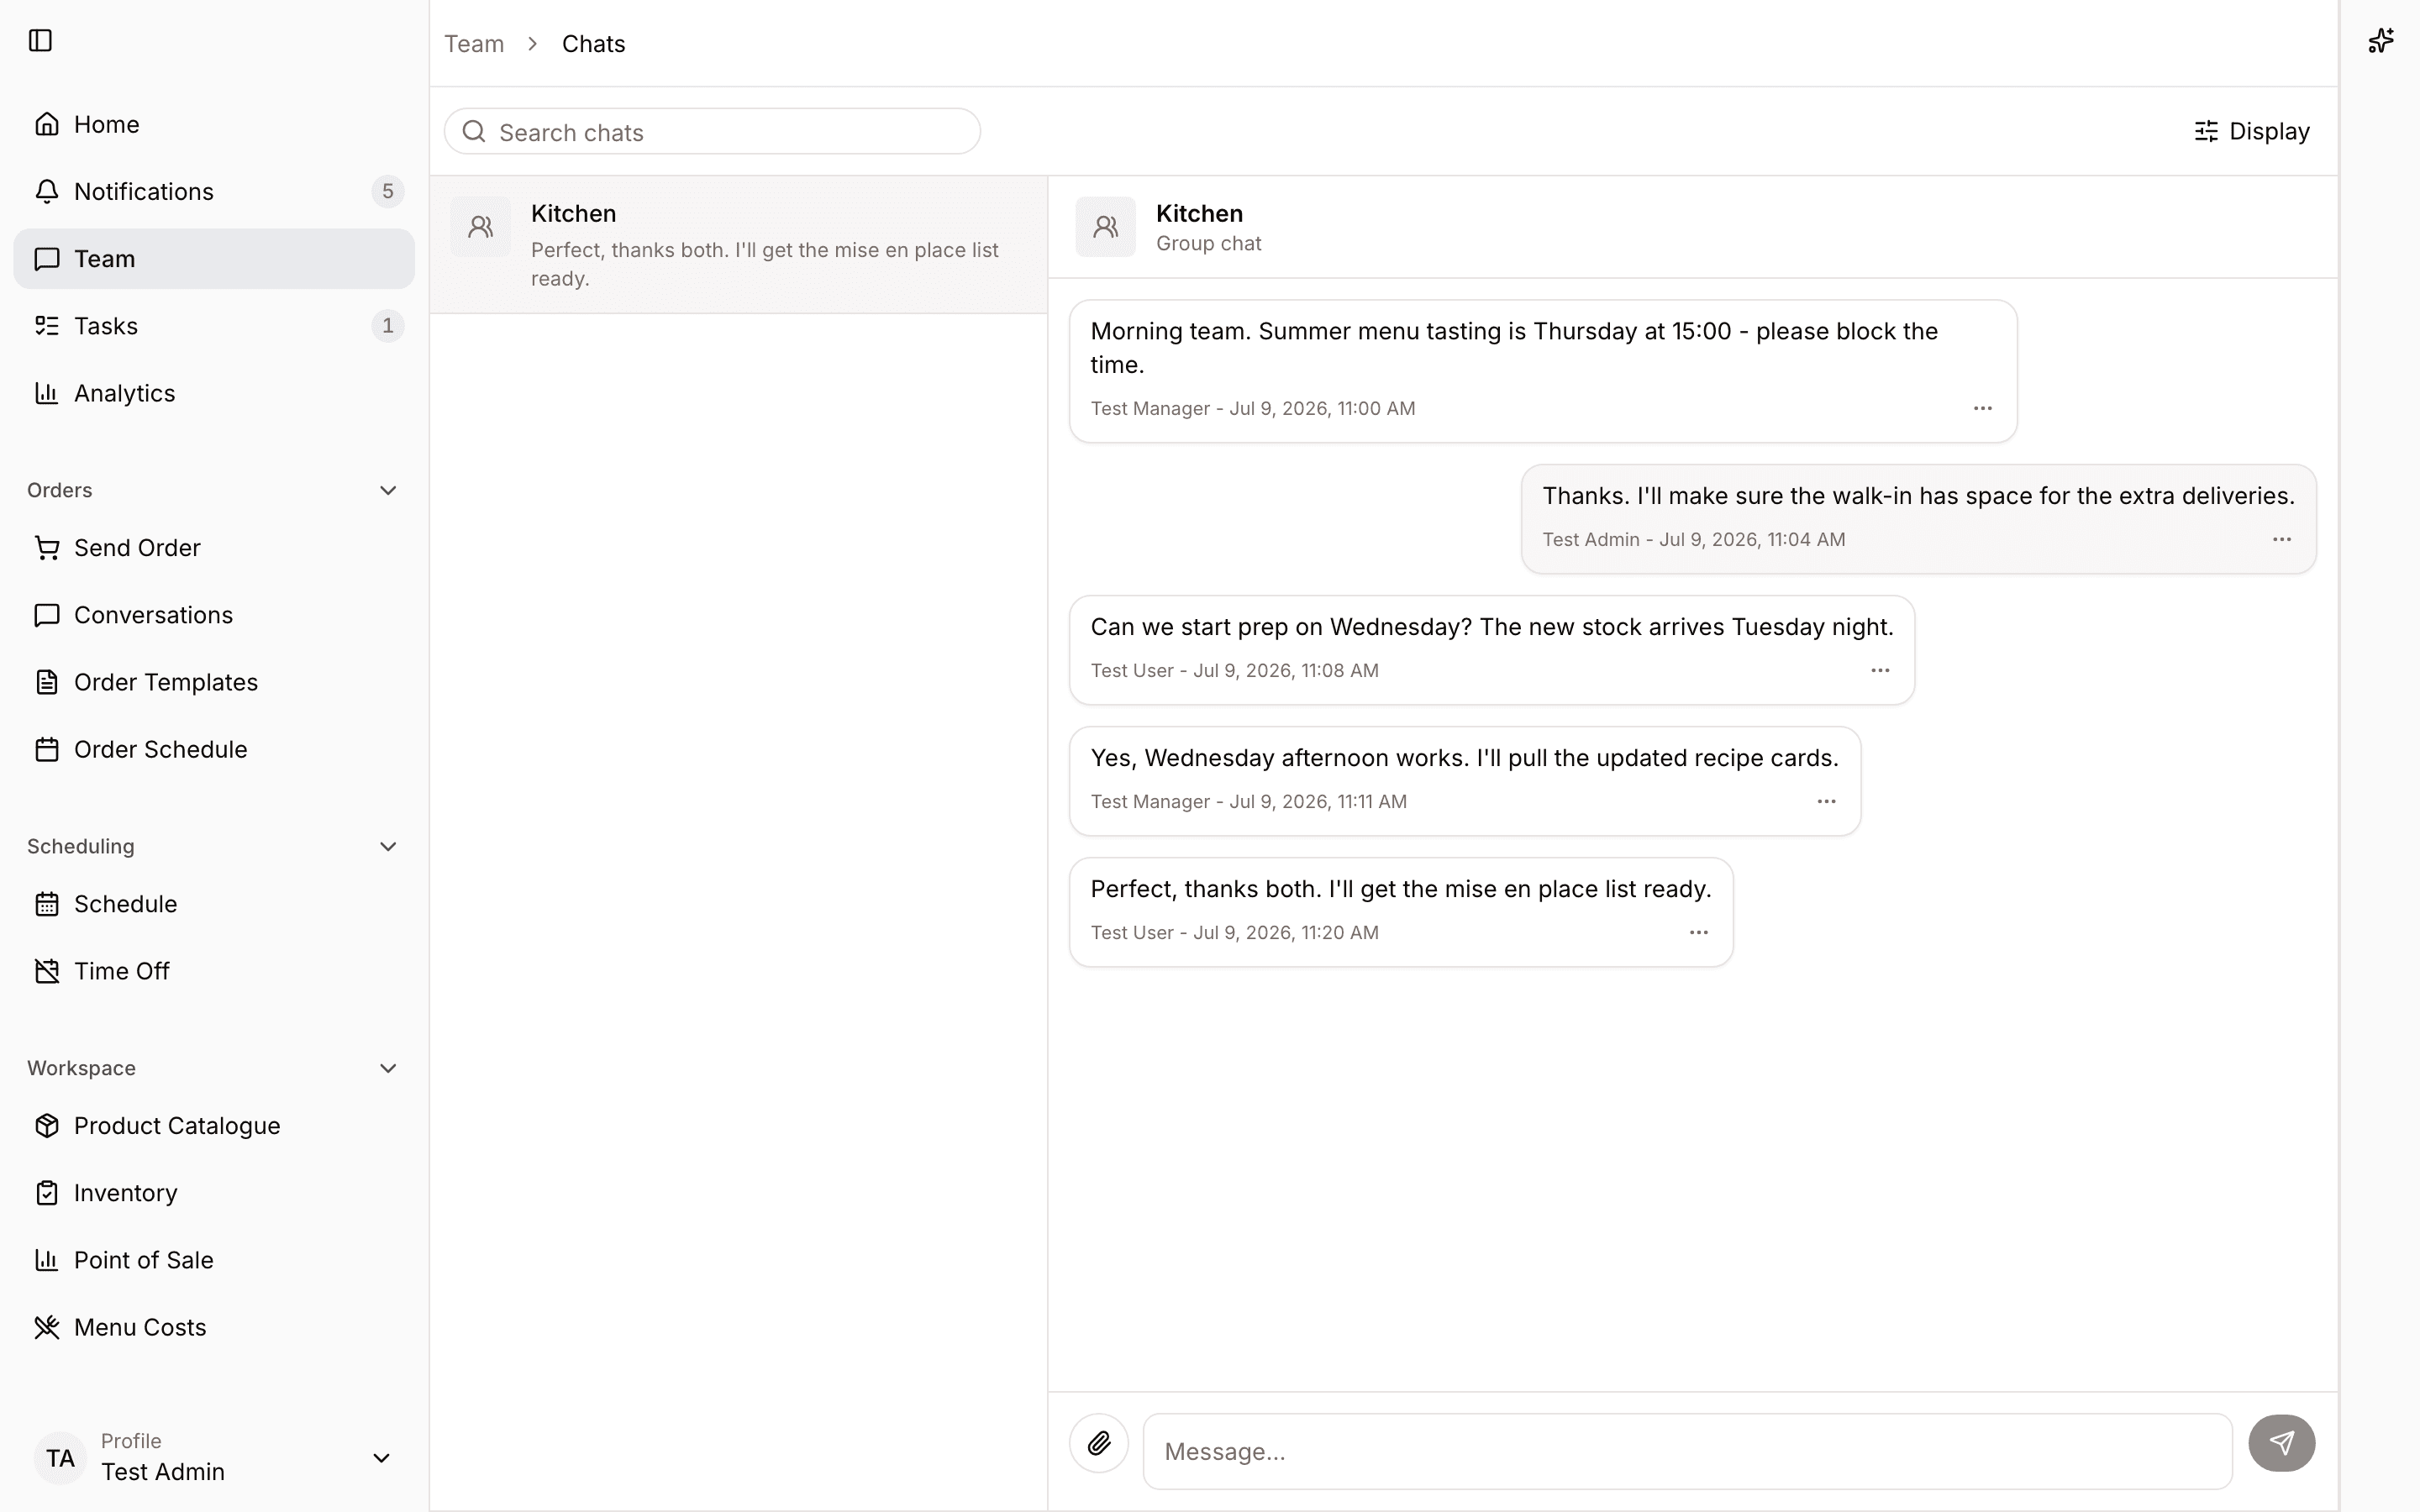The height and width of the screenshot is (1512, 2420).
Task: Toggle the sidebar collapse icon
Action: click(40, 41)
